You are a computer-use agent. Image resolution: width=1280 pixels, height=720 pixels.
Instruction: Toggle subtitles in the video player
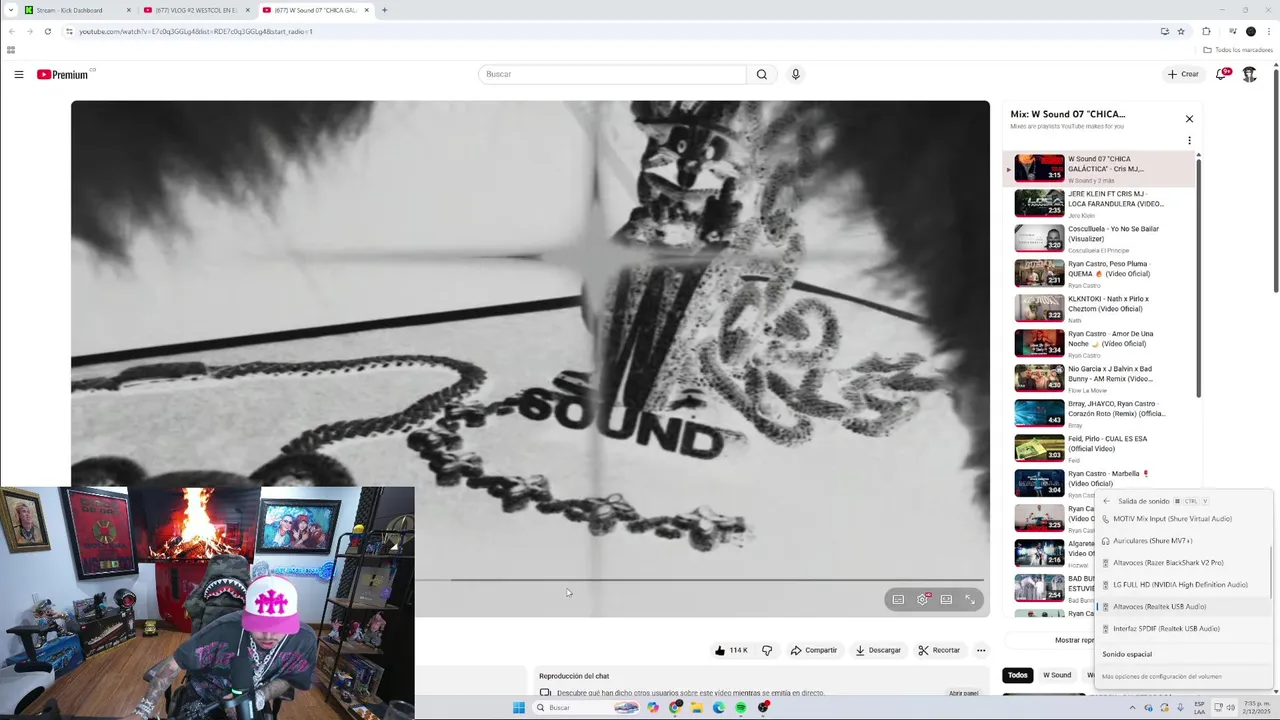[898, 599]
